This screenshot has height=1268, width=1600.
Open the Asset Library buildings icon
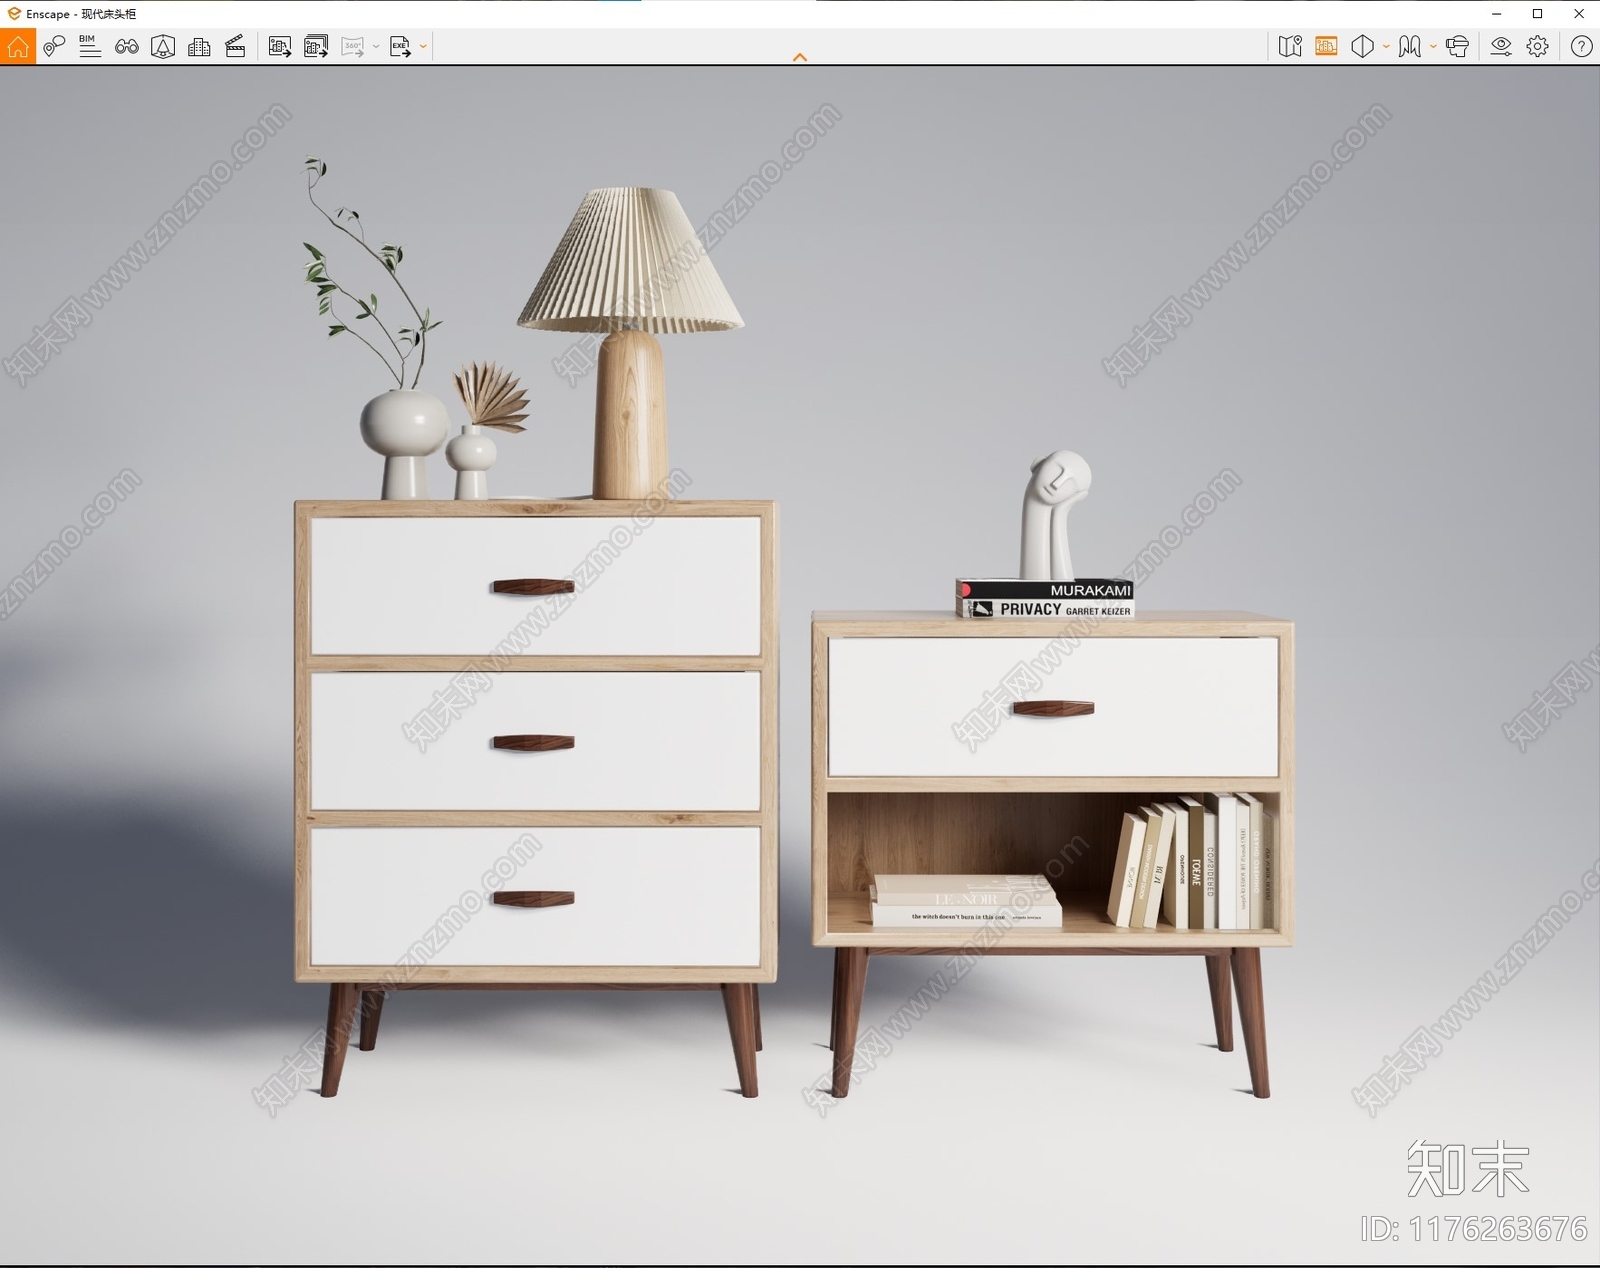pyautogui.click(x=199, y=46)
